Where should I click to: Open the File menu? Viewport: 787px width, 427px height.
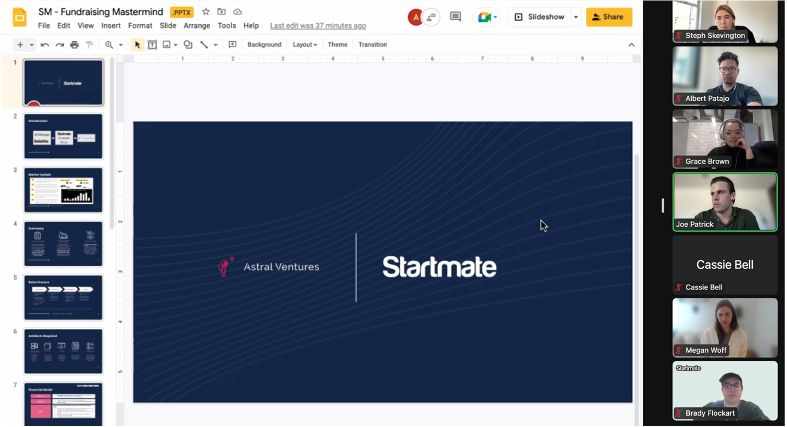pos(44,26)
